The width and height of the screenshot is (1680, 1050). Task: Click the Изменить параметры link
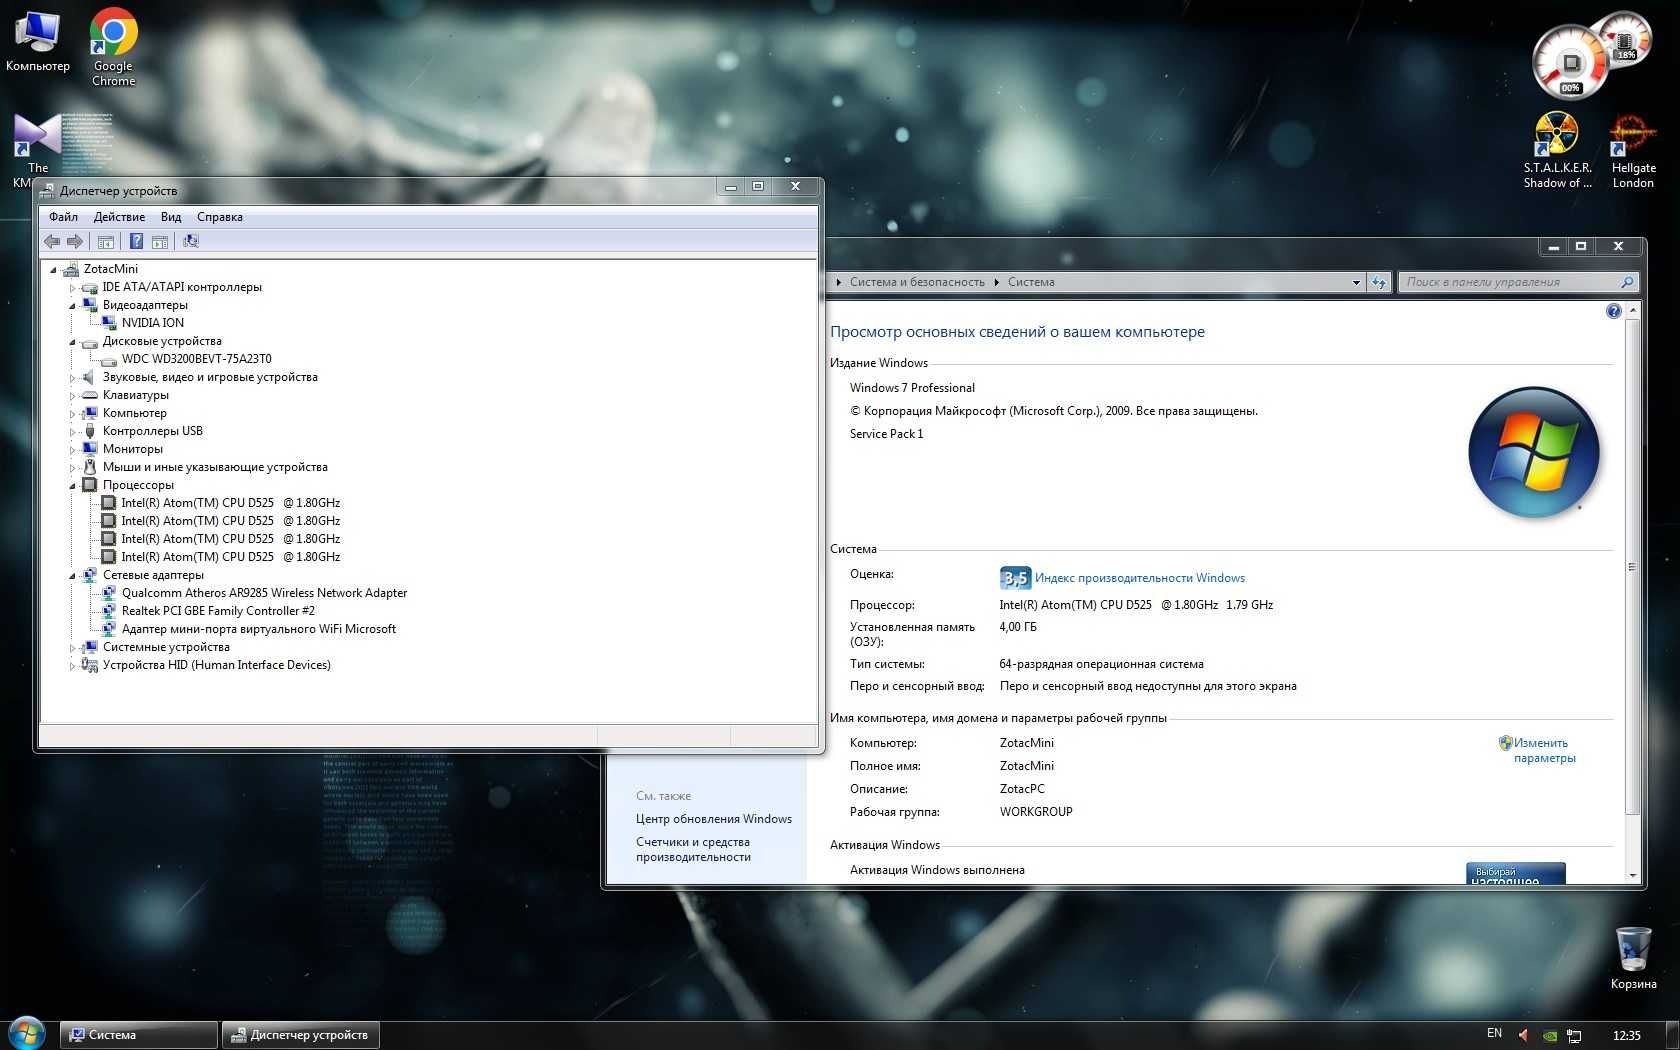(x=1544, y=750)
